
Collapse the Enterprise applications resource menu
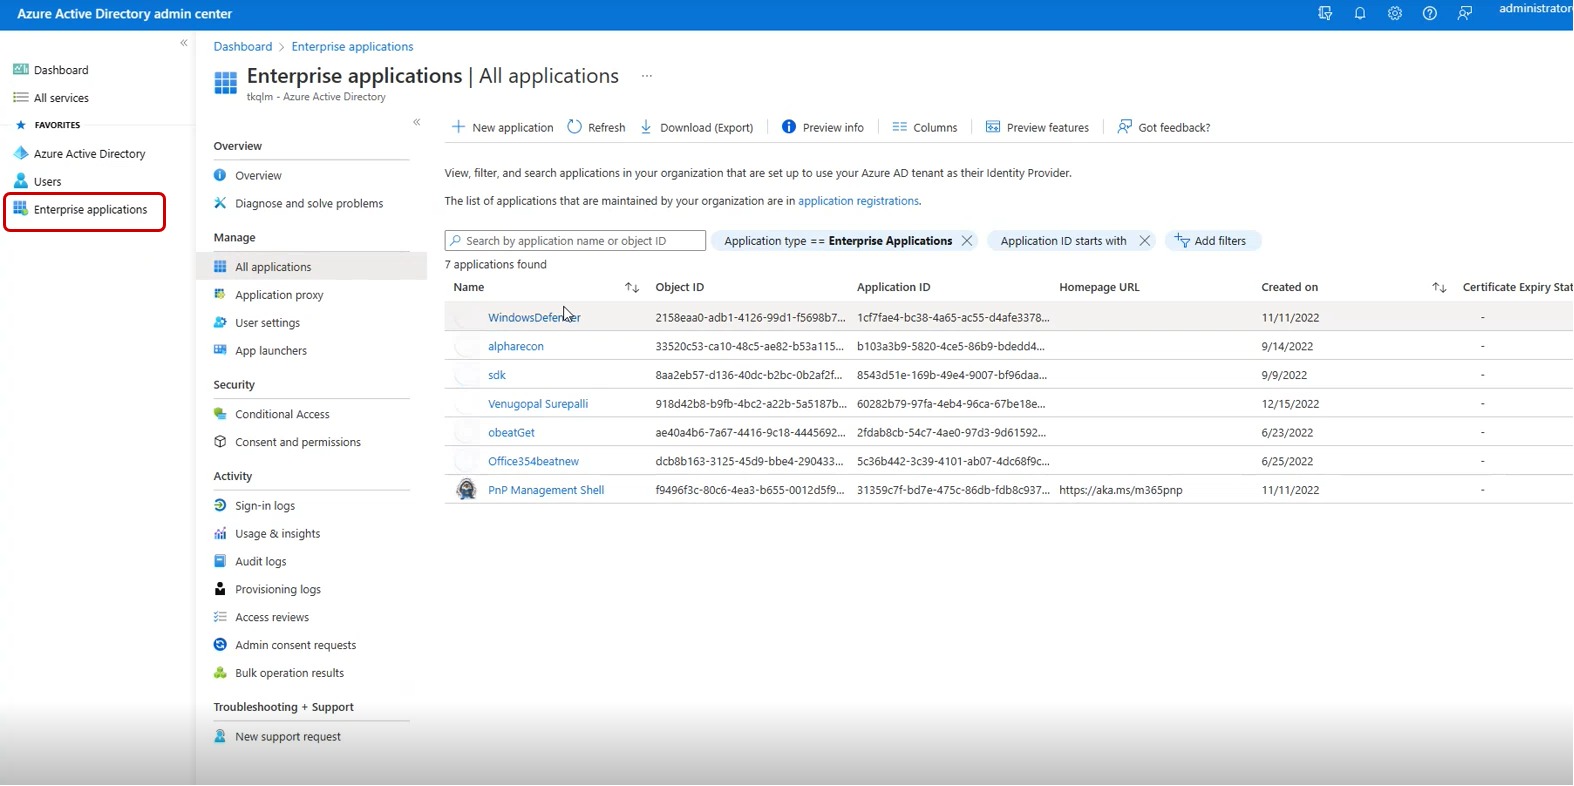pyautogui.click(x=417, y=122)
